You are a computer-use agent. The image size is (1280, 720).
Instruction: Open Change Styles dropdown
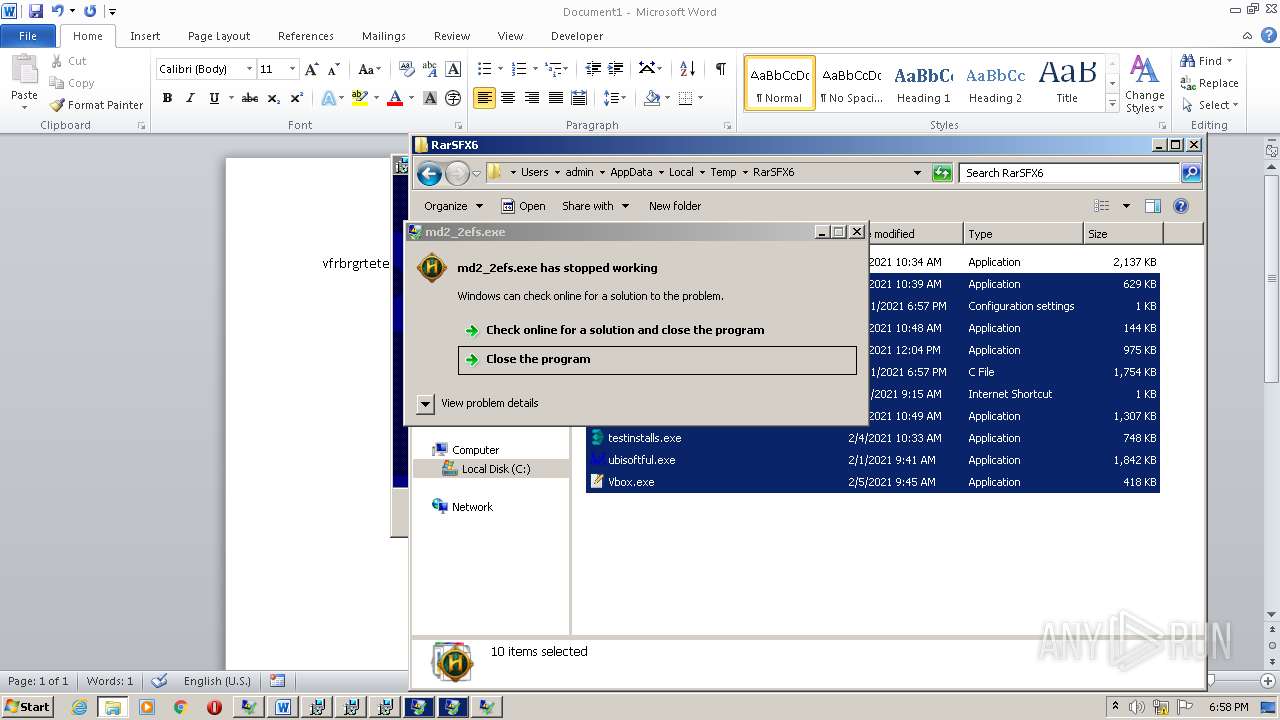coord(1145,86)
